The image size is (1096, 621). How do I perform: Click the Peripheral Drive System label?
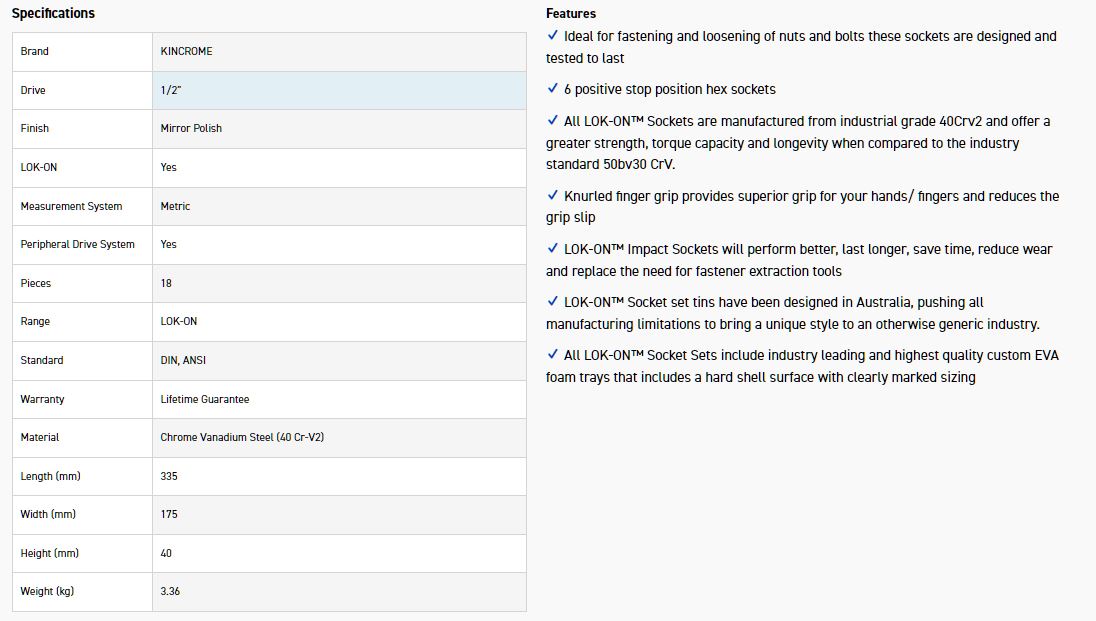tap(77, 244)
